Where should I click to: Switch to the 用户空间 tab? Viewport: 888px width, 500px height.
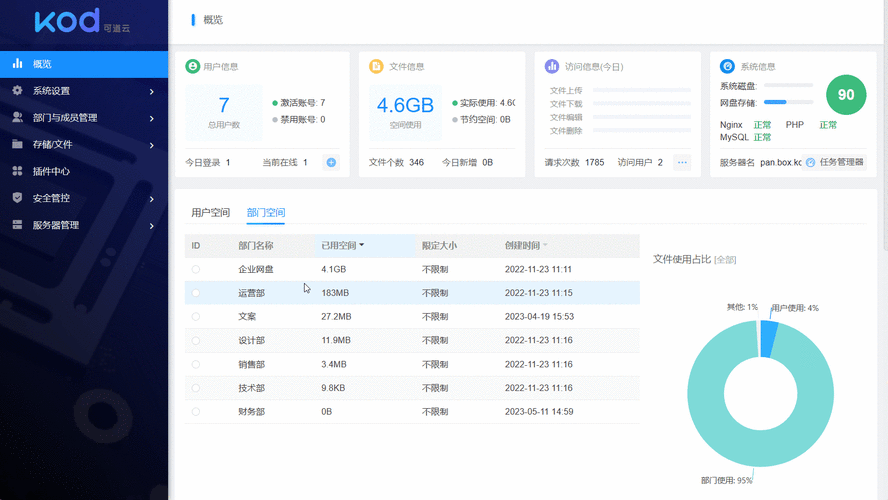pyautogui.click(x=211, y=212)
